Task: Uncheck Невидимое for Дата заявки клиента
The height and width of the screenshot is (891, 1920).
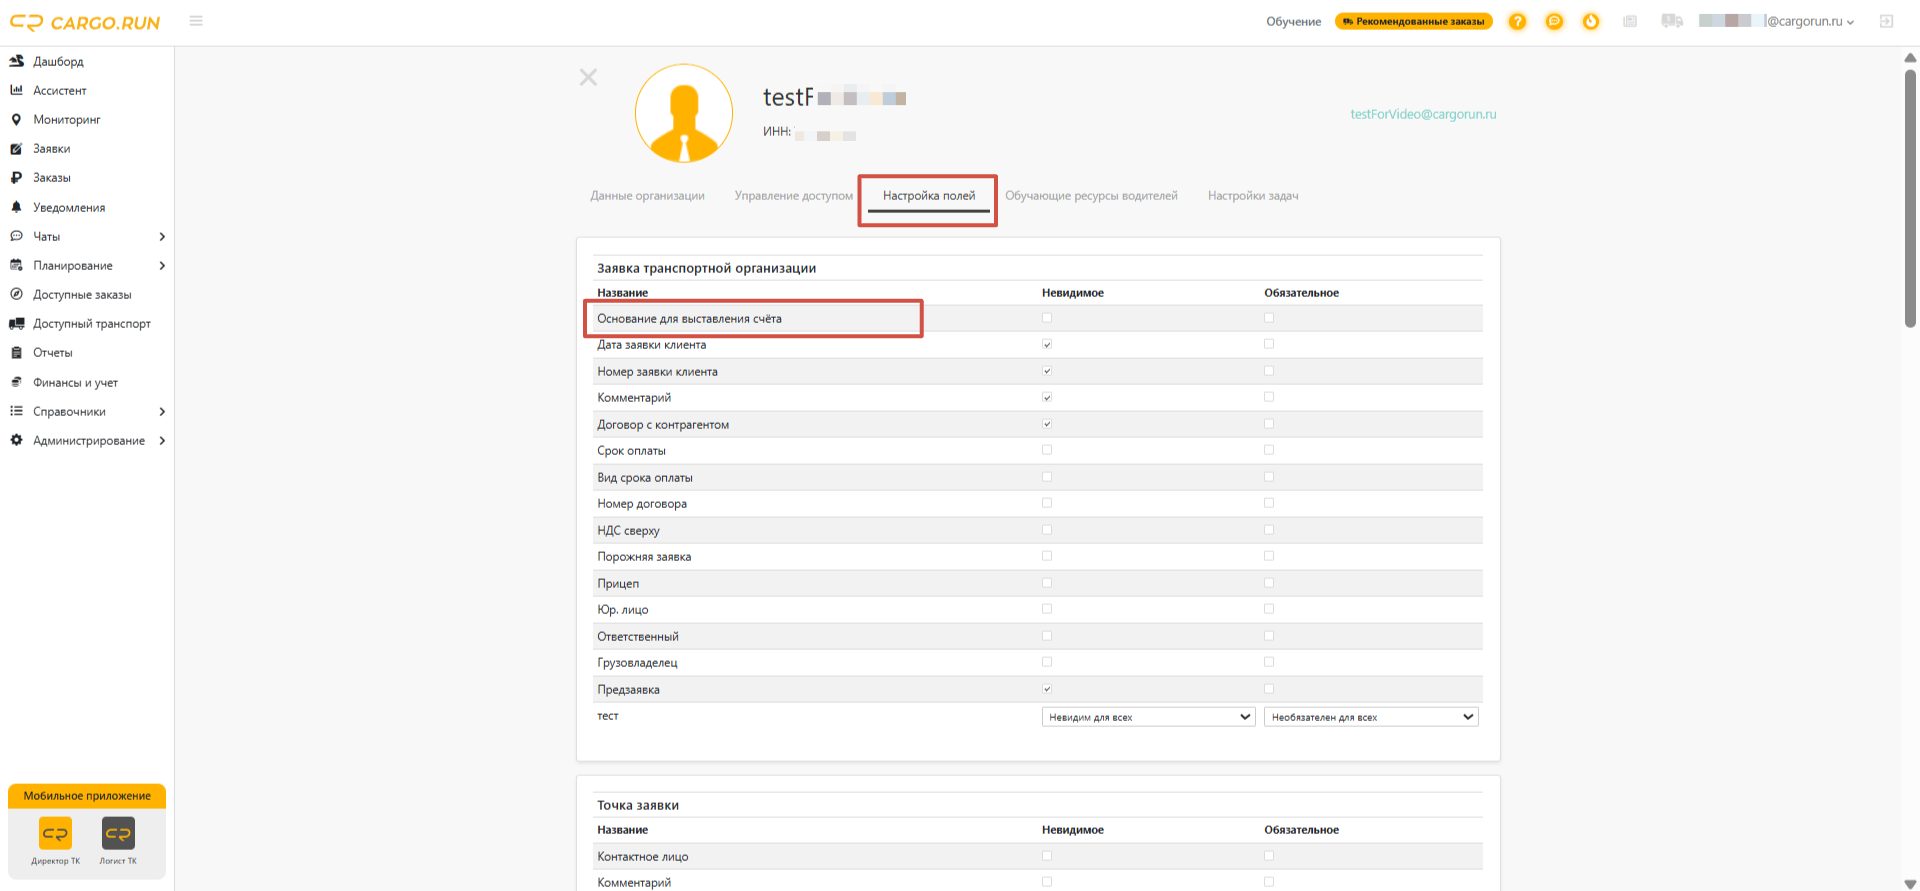Action: coord(1047,344)
